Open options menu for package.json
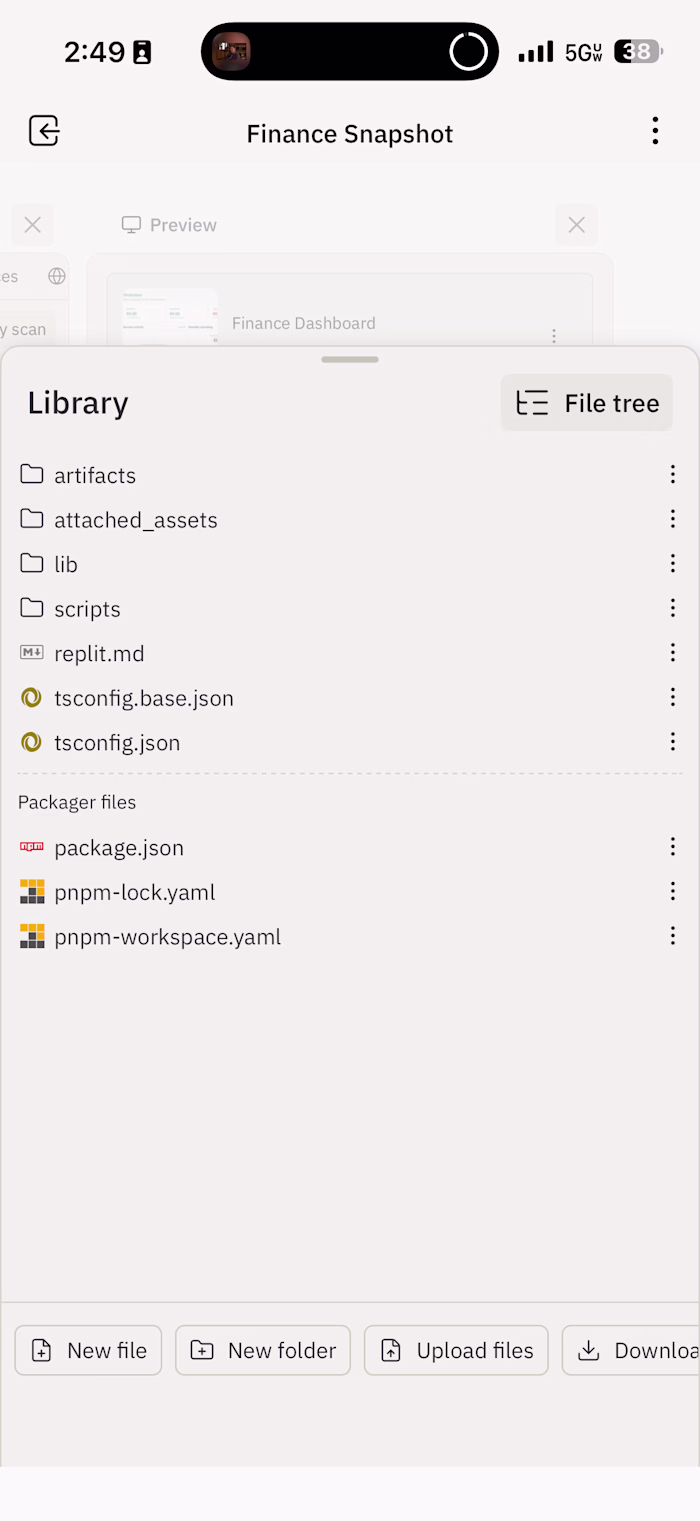This screenshot has height=1521, width=700. pos(673,847)
